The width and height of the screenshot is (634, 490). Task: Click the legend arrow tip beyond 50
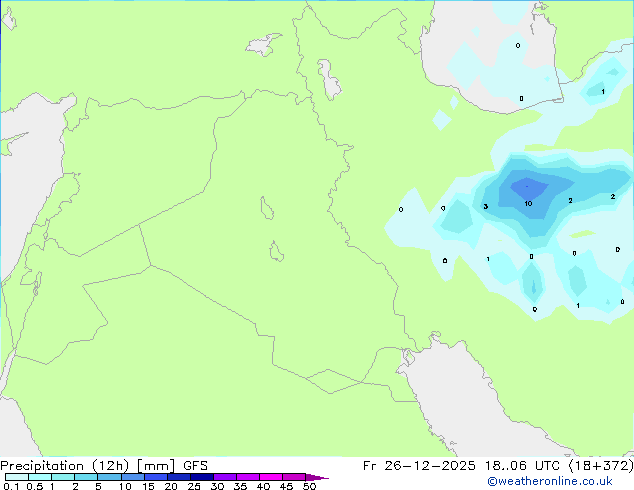(x=317, y=477)
